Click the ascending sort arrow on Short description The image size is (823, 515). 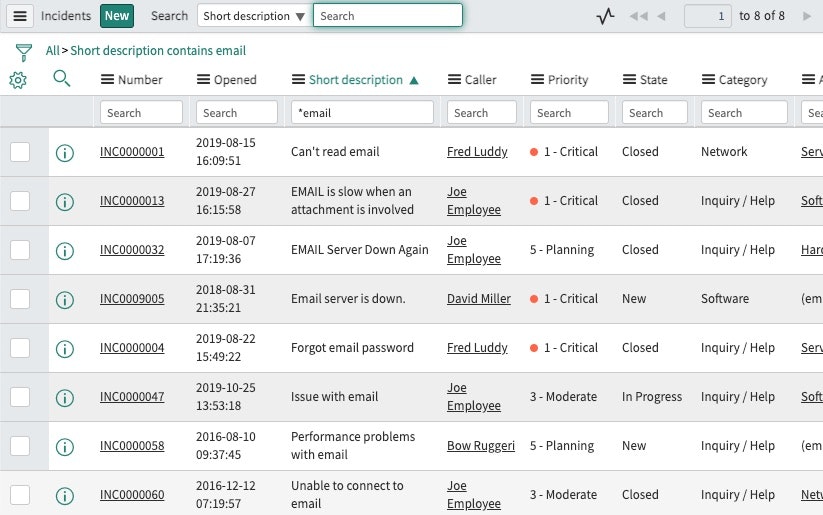point(414,80)
